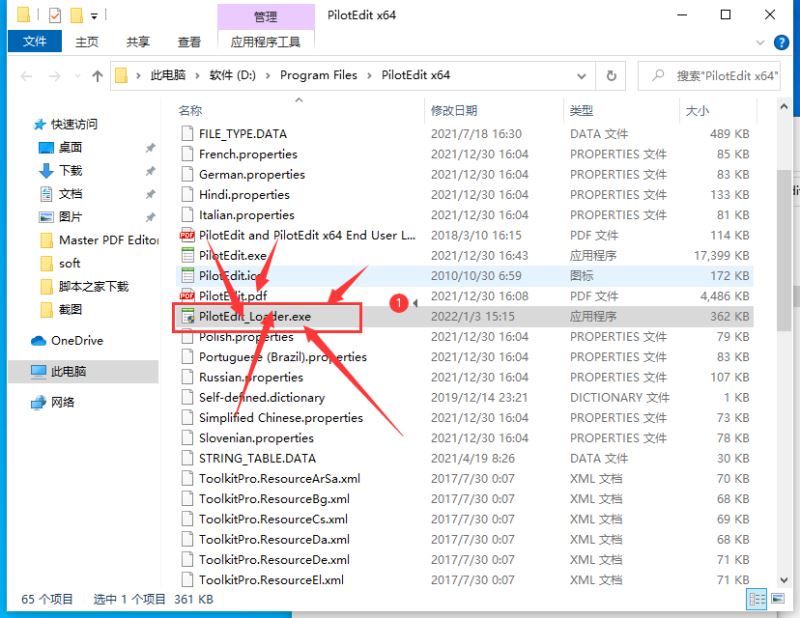Click the ToolkitPro.ResourceArSa.xml file icon
The height and width of the screenshot is (618, 800).
[187, 479]
